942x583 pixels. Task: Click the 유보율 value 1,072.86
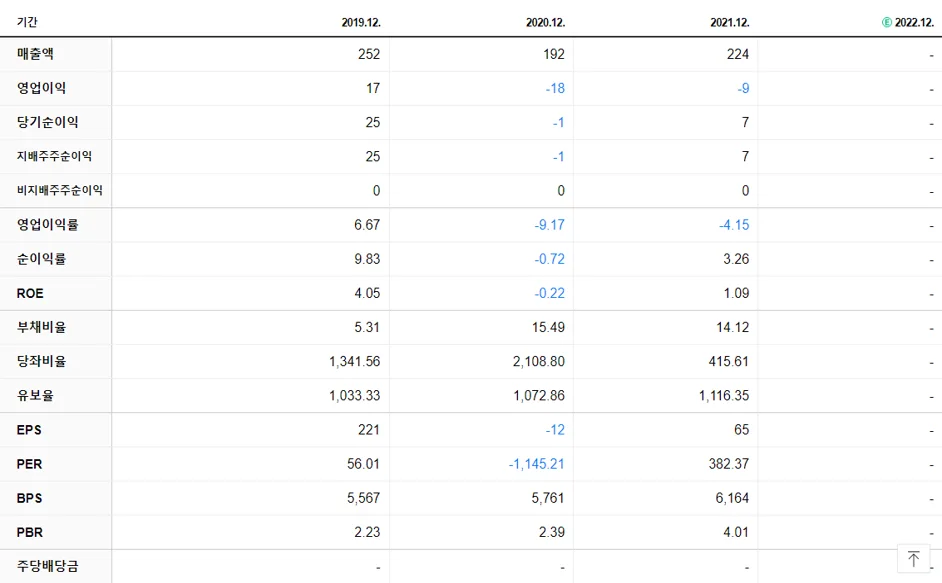[x=539, y=395]
